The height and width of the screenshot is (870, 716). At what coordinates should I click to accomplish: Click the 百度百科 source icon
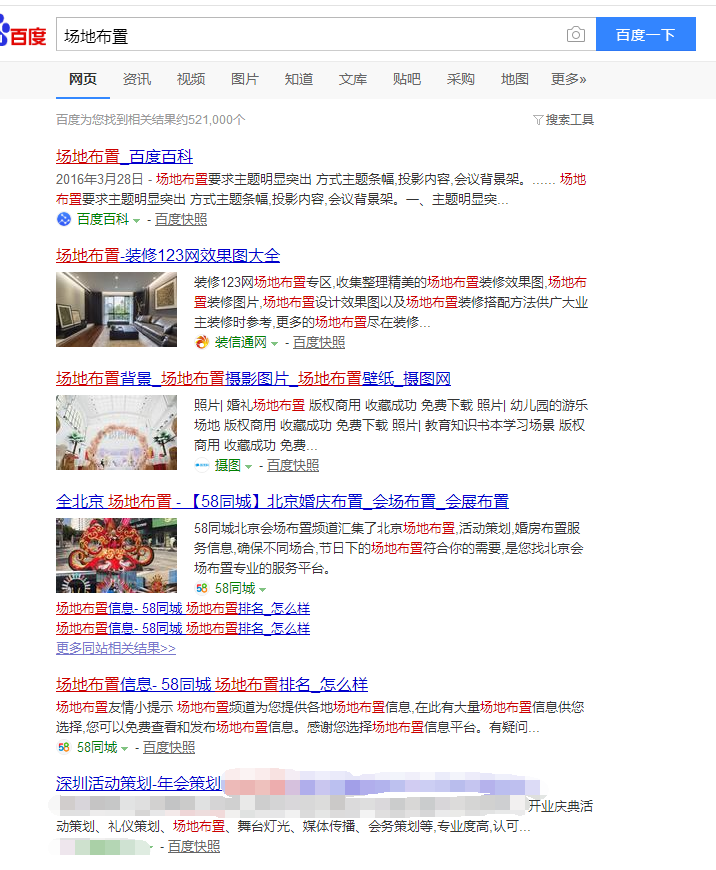(64, 219)
